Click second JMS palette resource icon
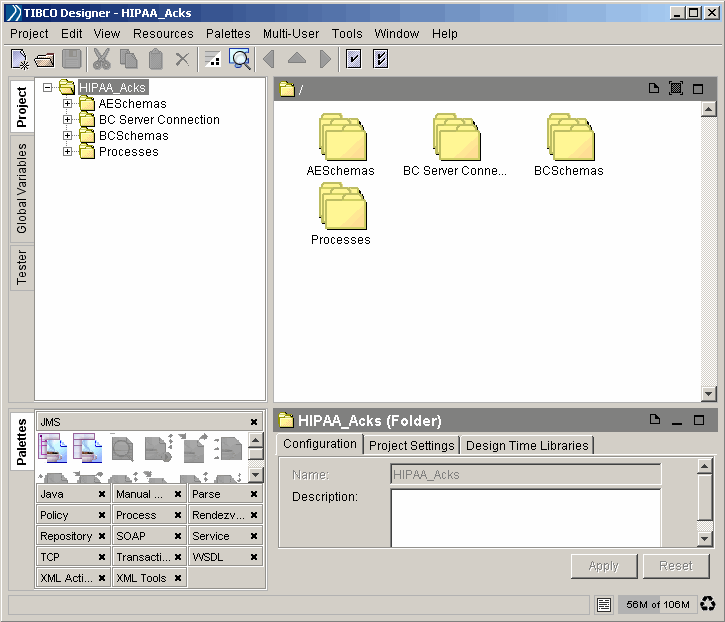This screenshot has height=622, width=725. pos(87,448)
